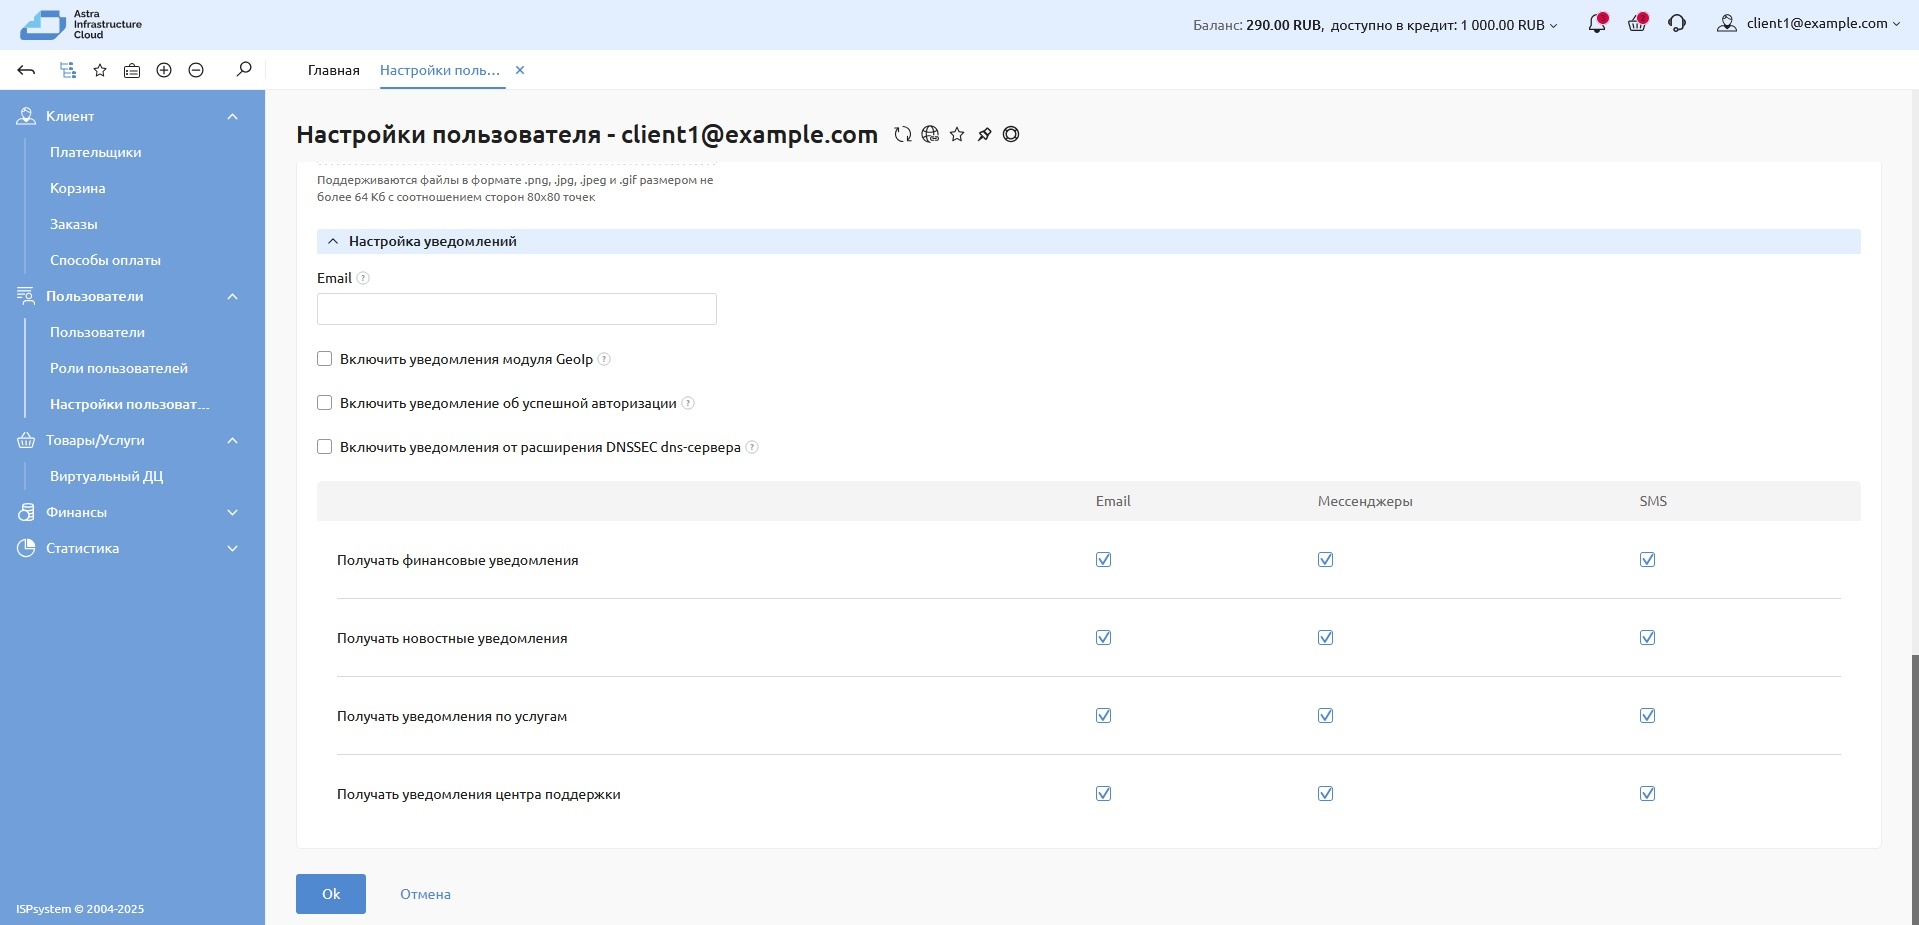Open Роли пользователей in sidebar
1919x925 pixels.
[x=119, y=368]
